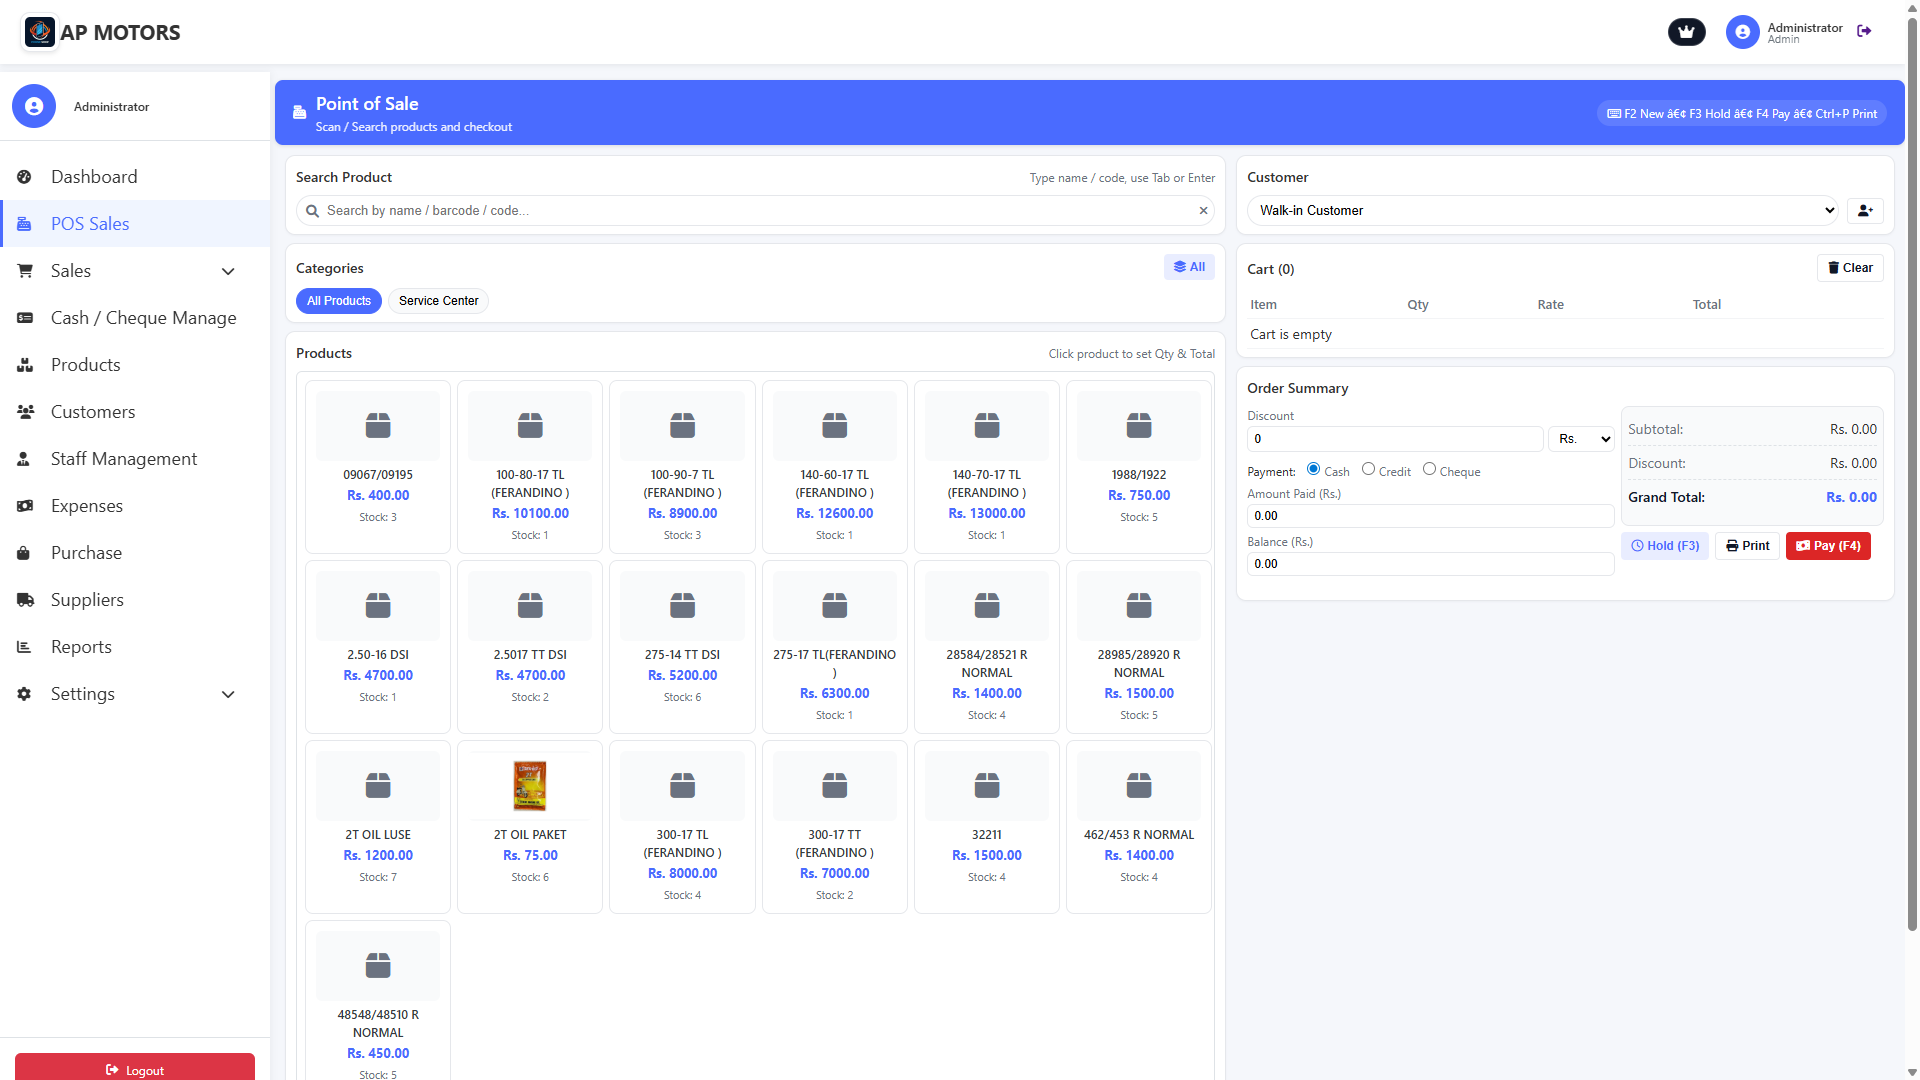Click the Print button with printer icon

coord(1747,546)
